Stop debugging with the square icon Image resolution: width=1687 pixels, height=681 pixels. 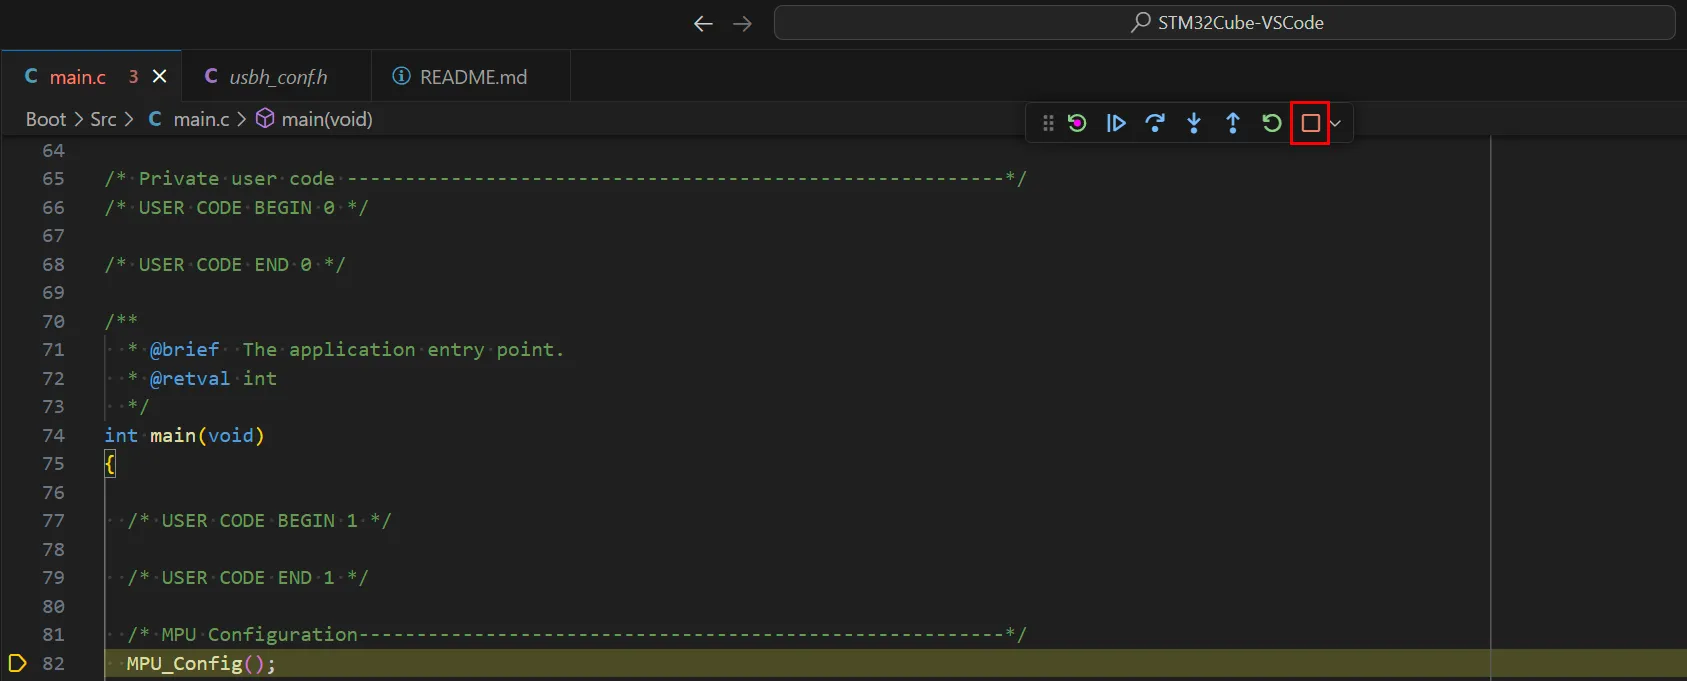point(1310,123)
